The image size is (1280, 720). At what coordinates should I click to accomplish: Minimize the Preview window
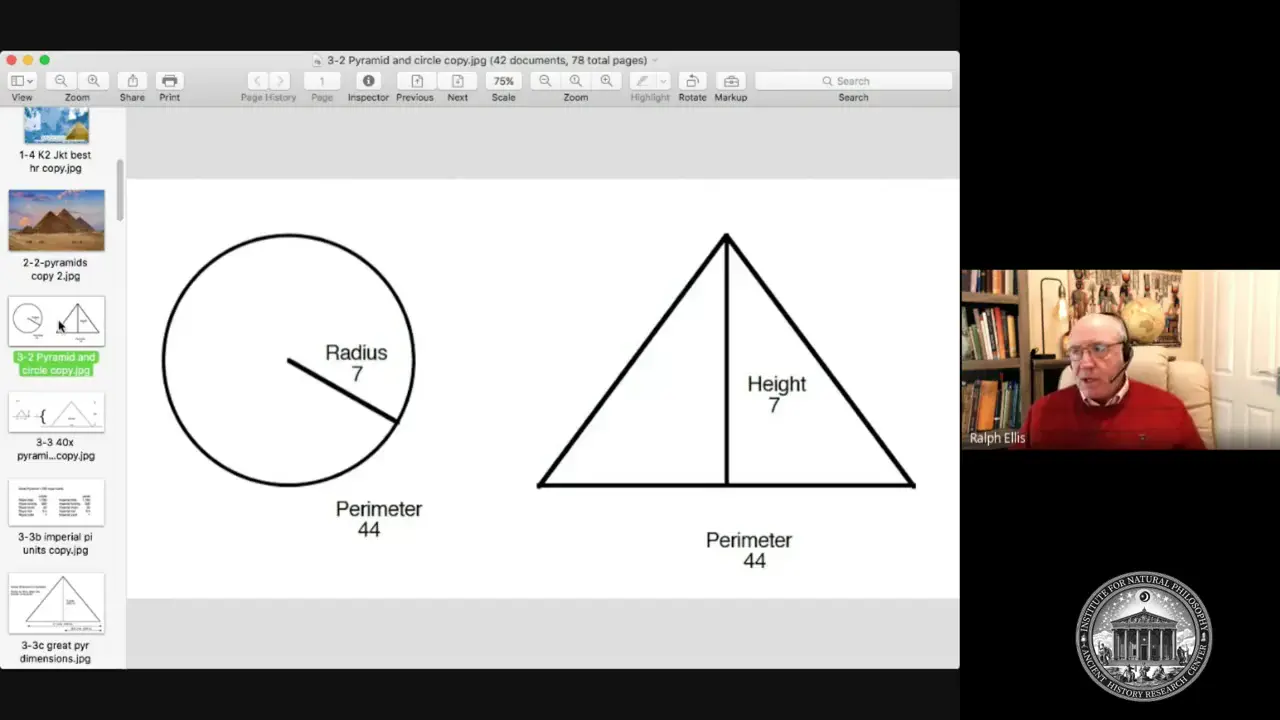pos(28,60)
